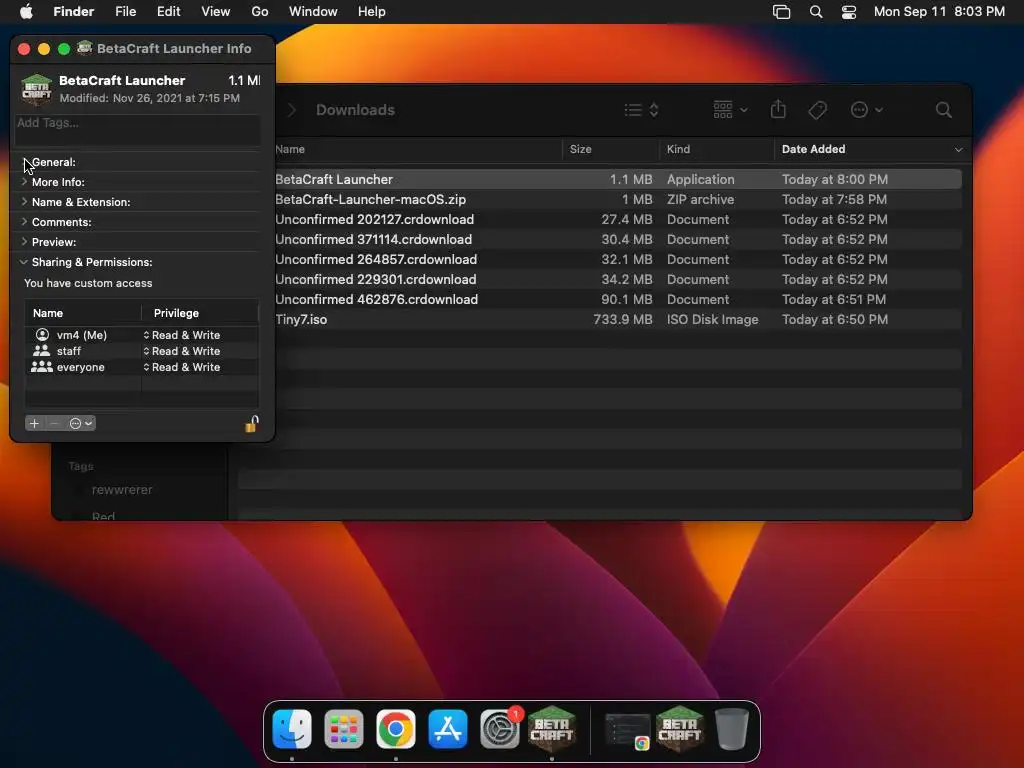Expand the Preview section
This screenshot has height=768, width=1024.
click(24, 242)
